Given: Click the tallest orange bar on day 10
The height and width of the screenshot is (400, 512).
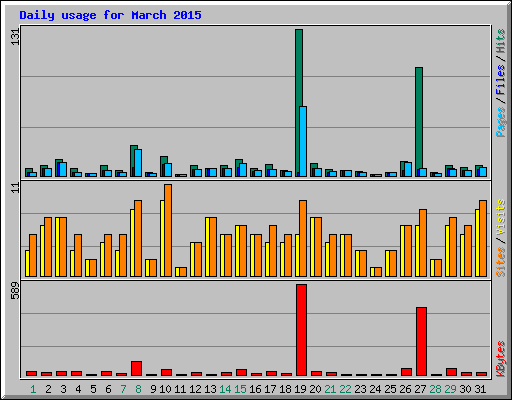Looking at the screenshot, I should click(168, 230).
